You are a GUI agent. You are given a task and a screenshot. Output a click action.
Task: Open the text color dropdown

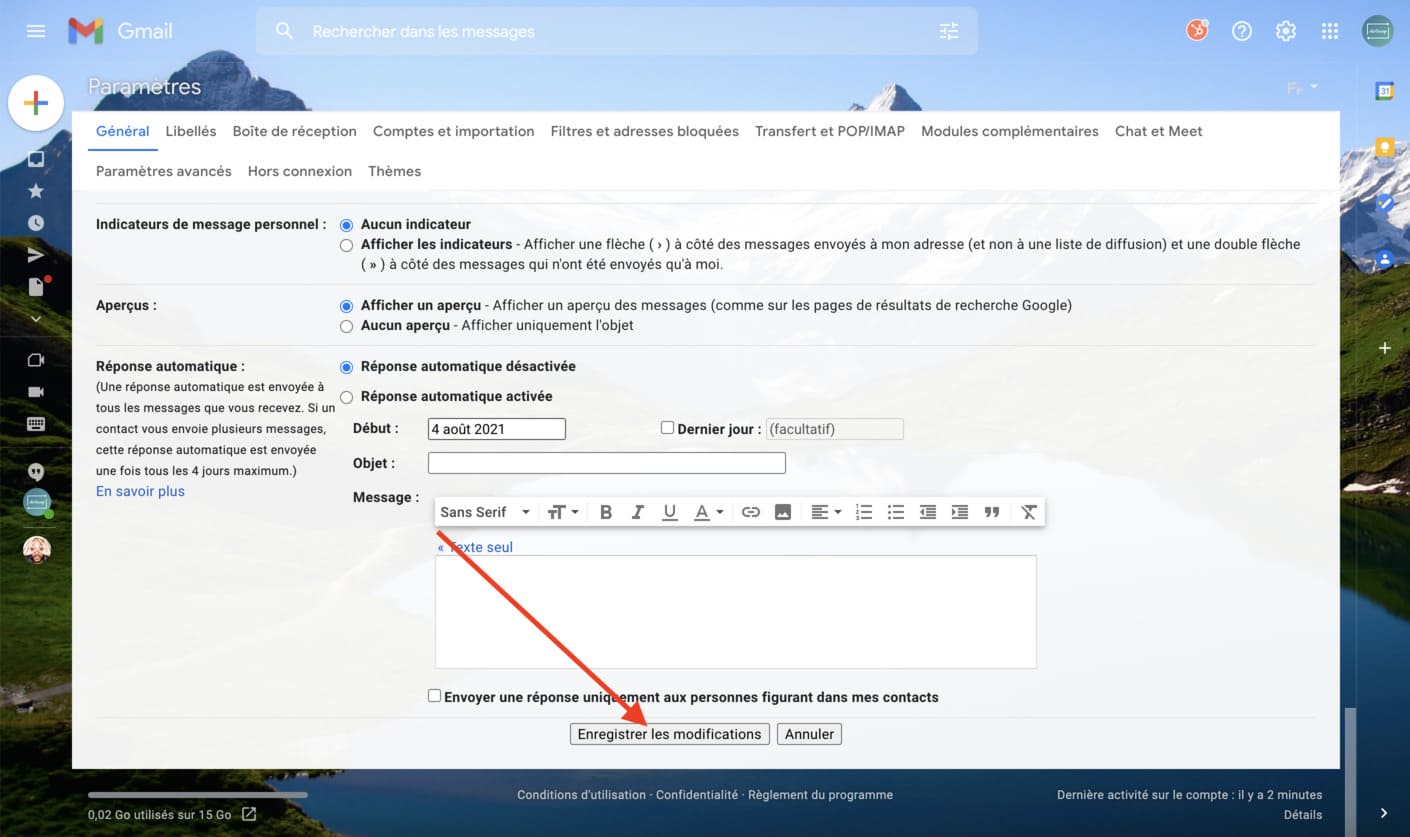click(x=709, y=512)
